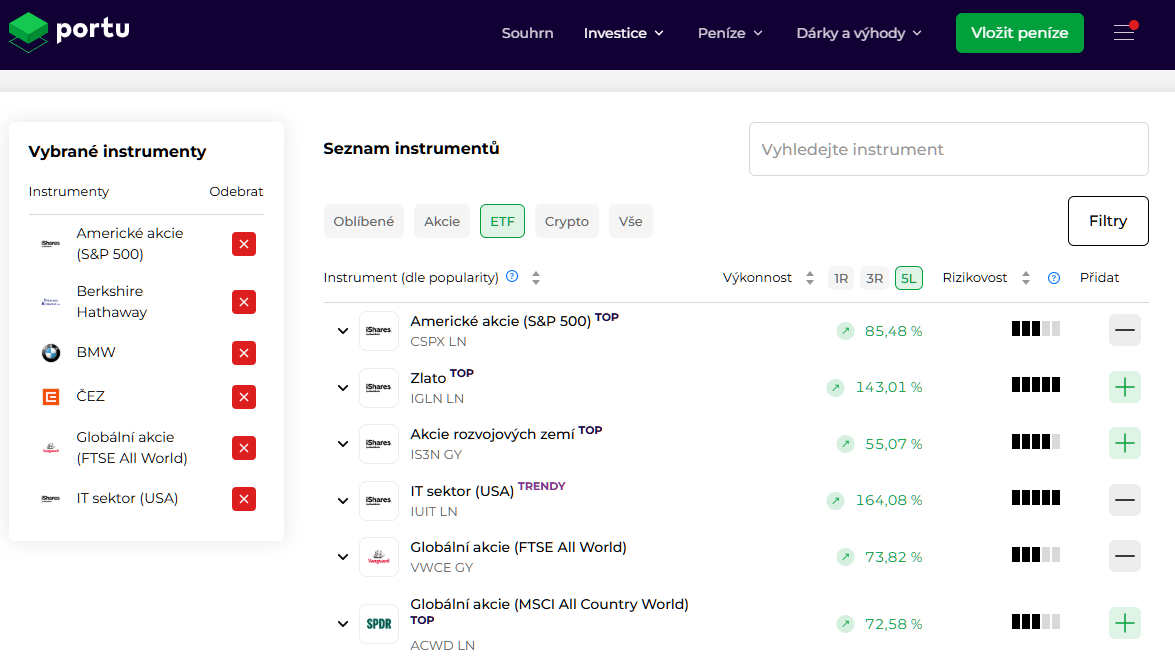Switch to the ETF tab
This screenshot has width=1175, height=657.
click(x=502, y=221)
